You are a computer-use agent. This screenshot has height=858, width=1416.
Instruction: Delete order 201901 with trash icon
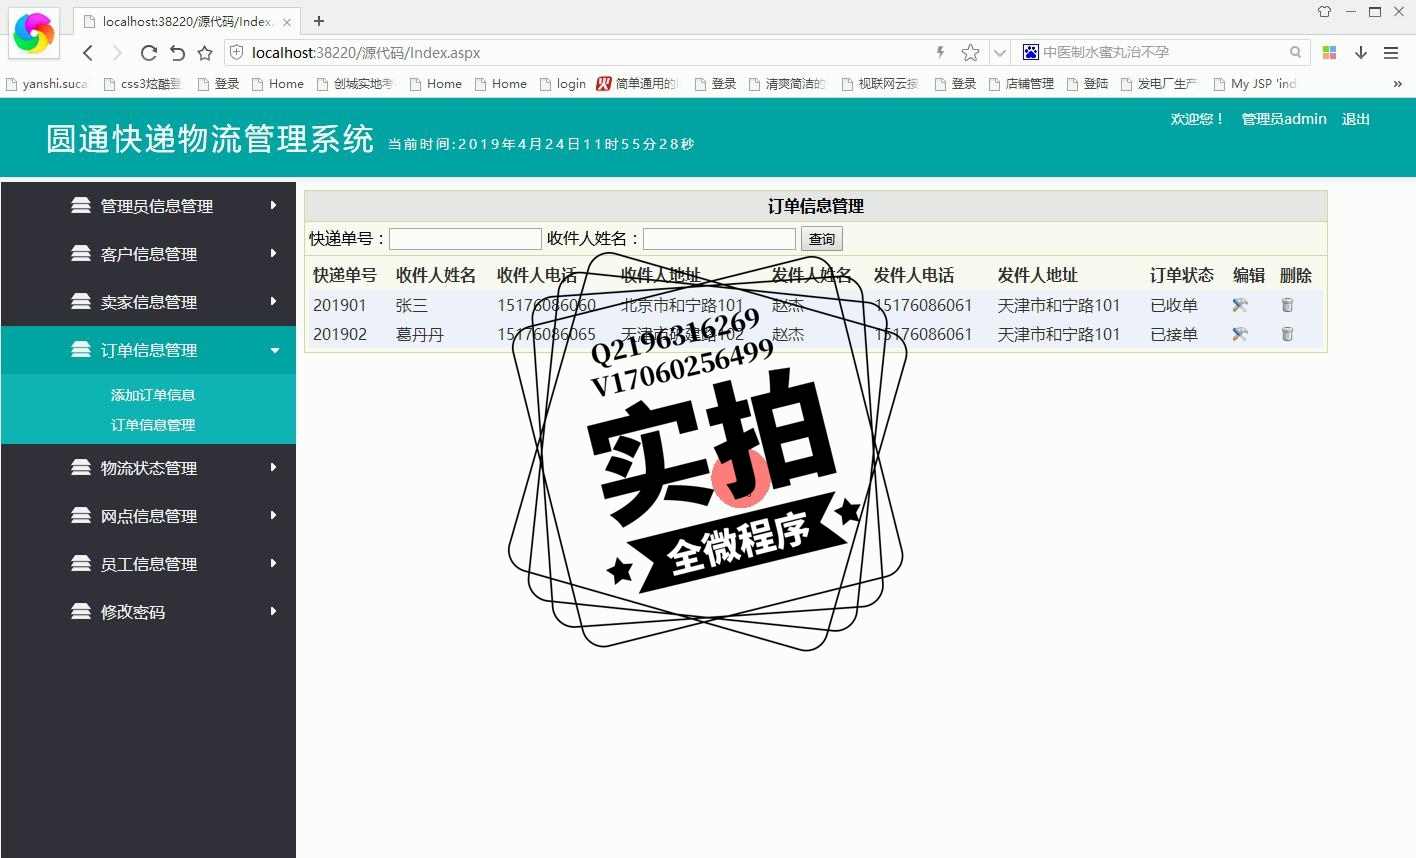click(1287, 305)
